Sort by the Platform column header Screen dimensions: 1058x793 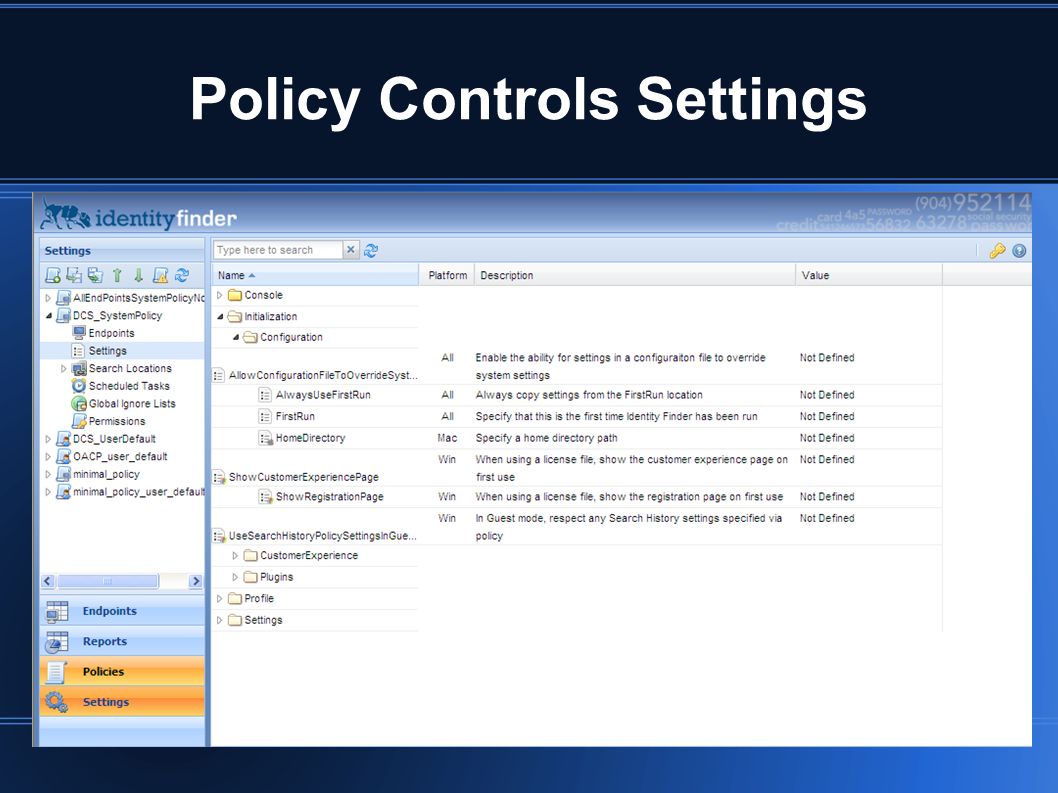tap(447, 275)
